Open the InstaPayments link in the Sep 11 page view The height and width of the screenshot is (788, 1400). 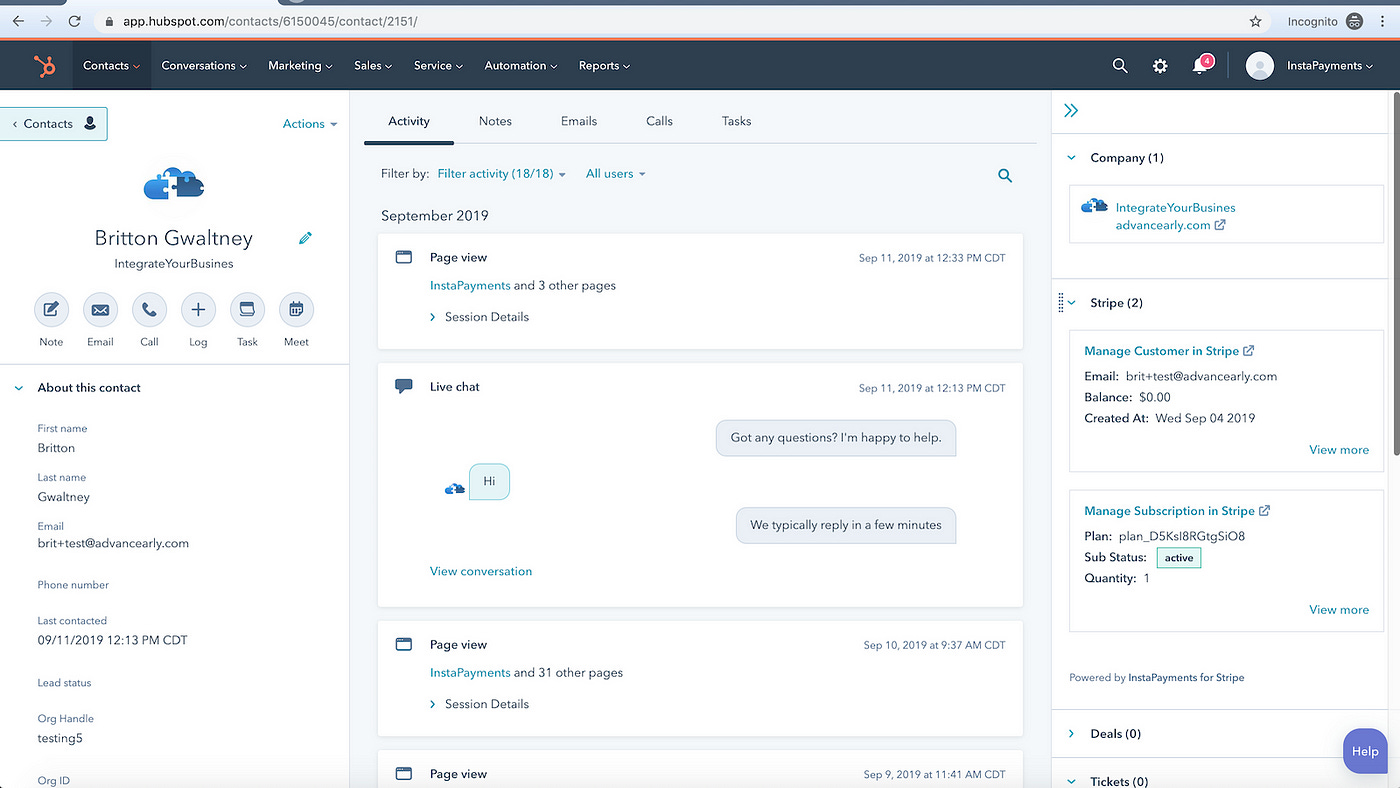click(x=470, y=286)
